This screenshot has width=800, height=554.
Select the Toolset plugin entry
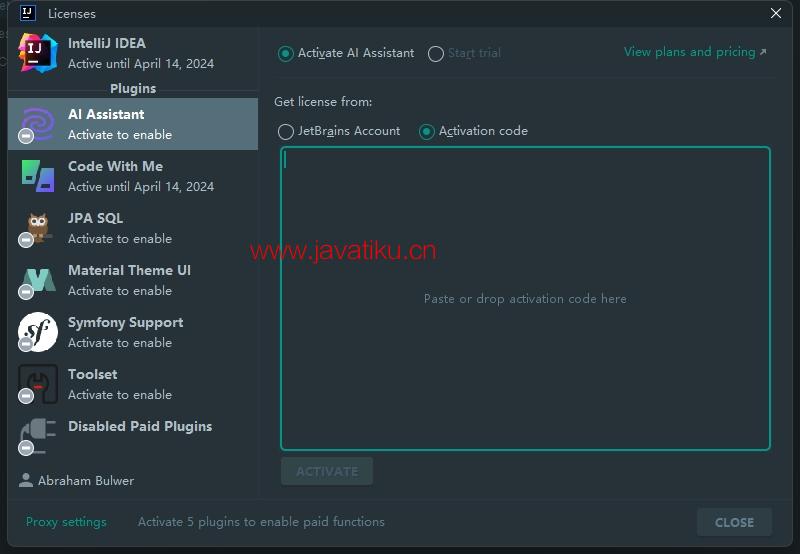[133, 384]
